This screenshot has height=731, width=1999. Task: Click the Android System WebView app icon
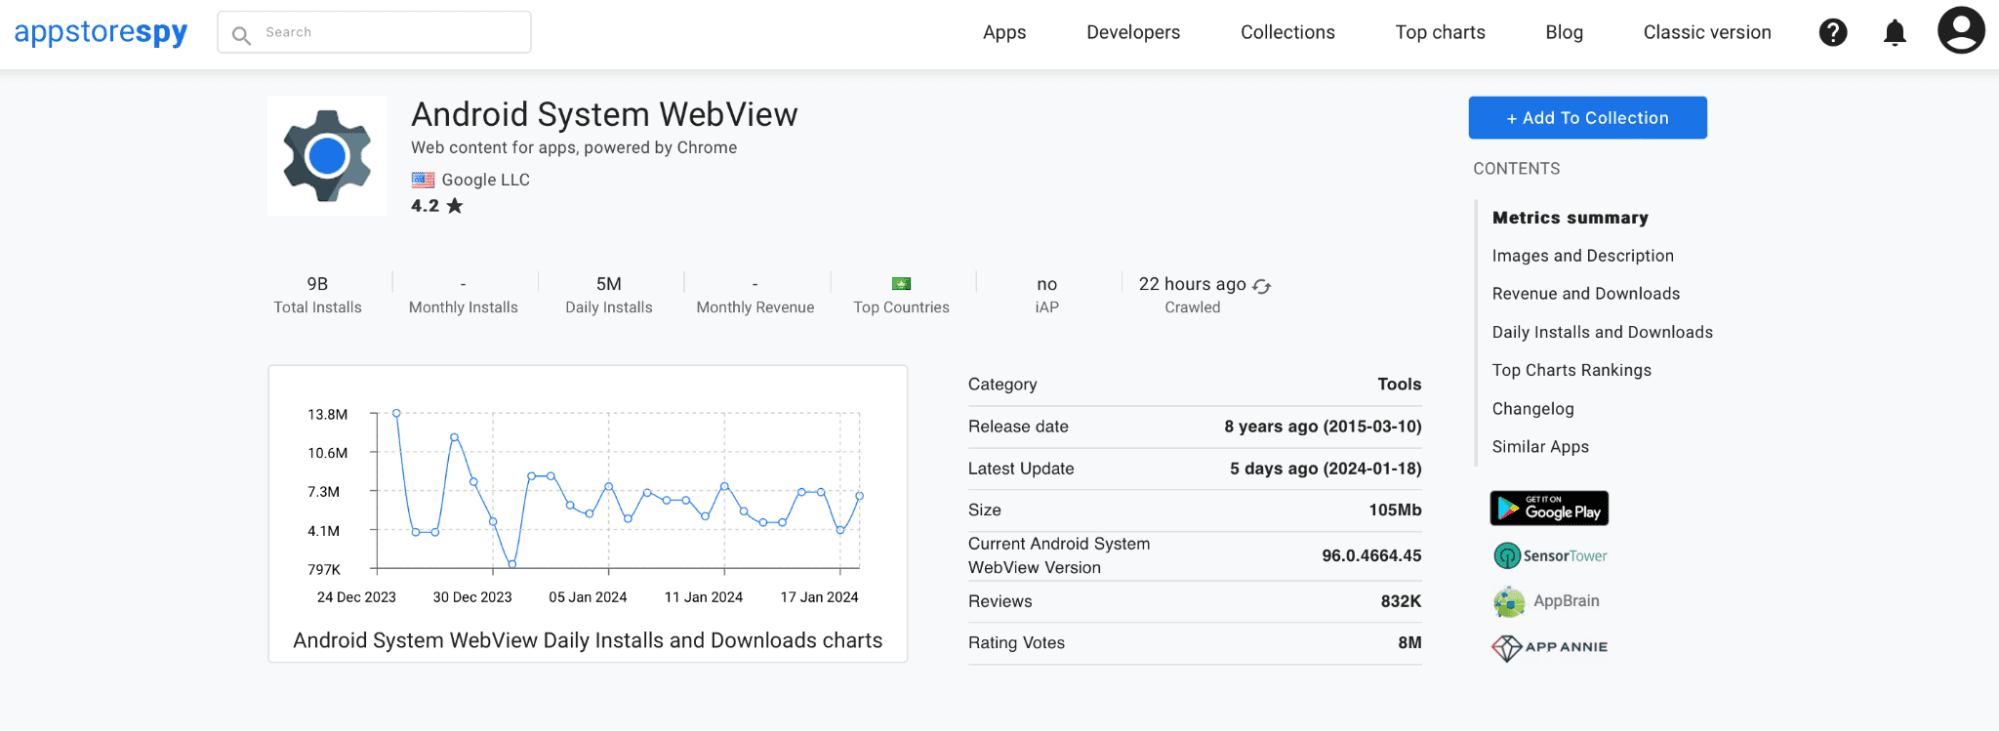click(x=327, y=156)
